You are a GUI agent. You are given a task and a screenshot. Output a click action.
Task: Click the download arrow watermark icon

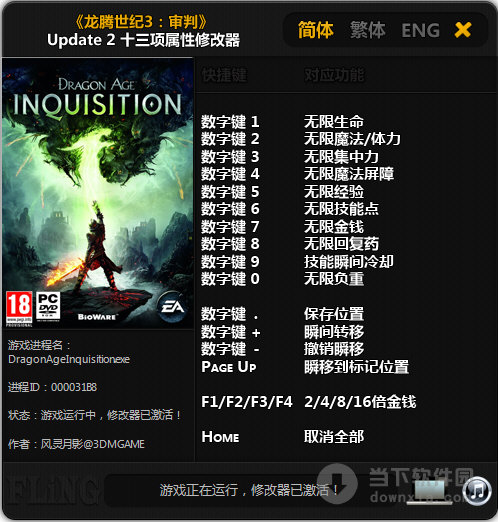(337, 482)
